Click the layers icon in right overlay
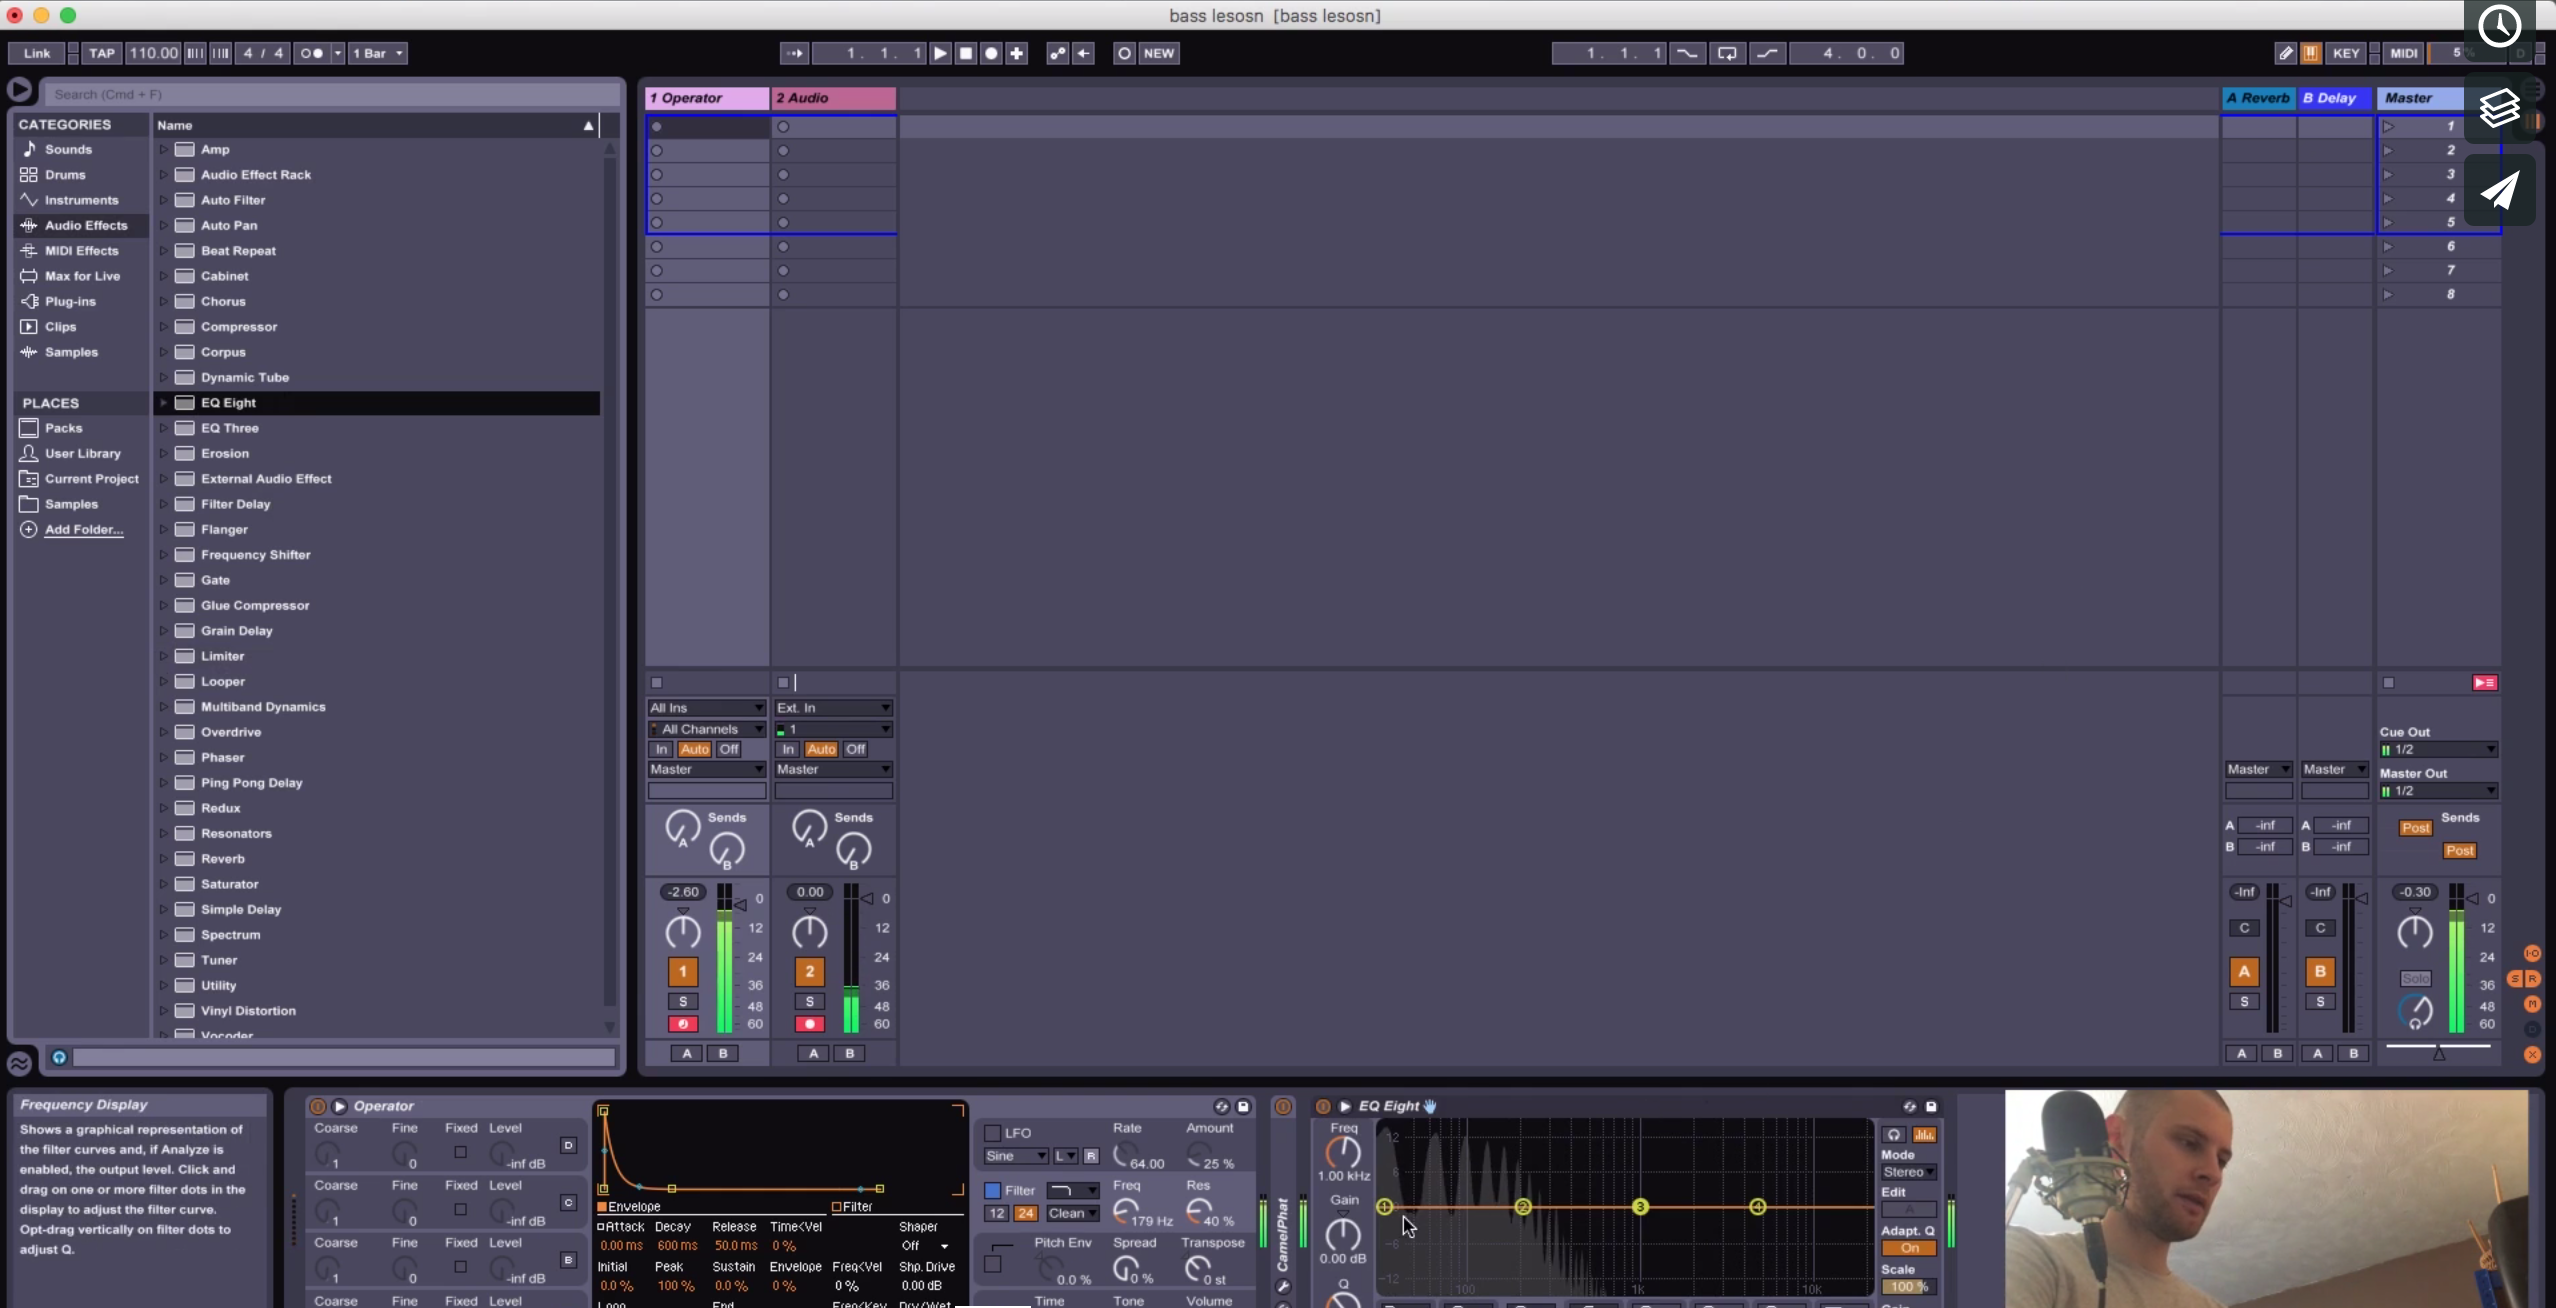The width and height of the screenshot is (2556, 1308). 2499,107
